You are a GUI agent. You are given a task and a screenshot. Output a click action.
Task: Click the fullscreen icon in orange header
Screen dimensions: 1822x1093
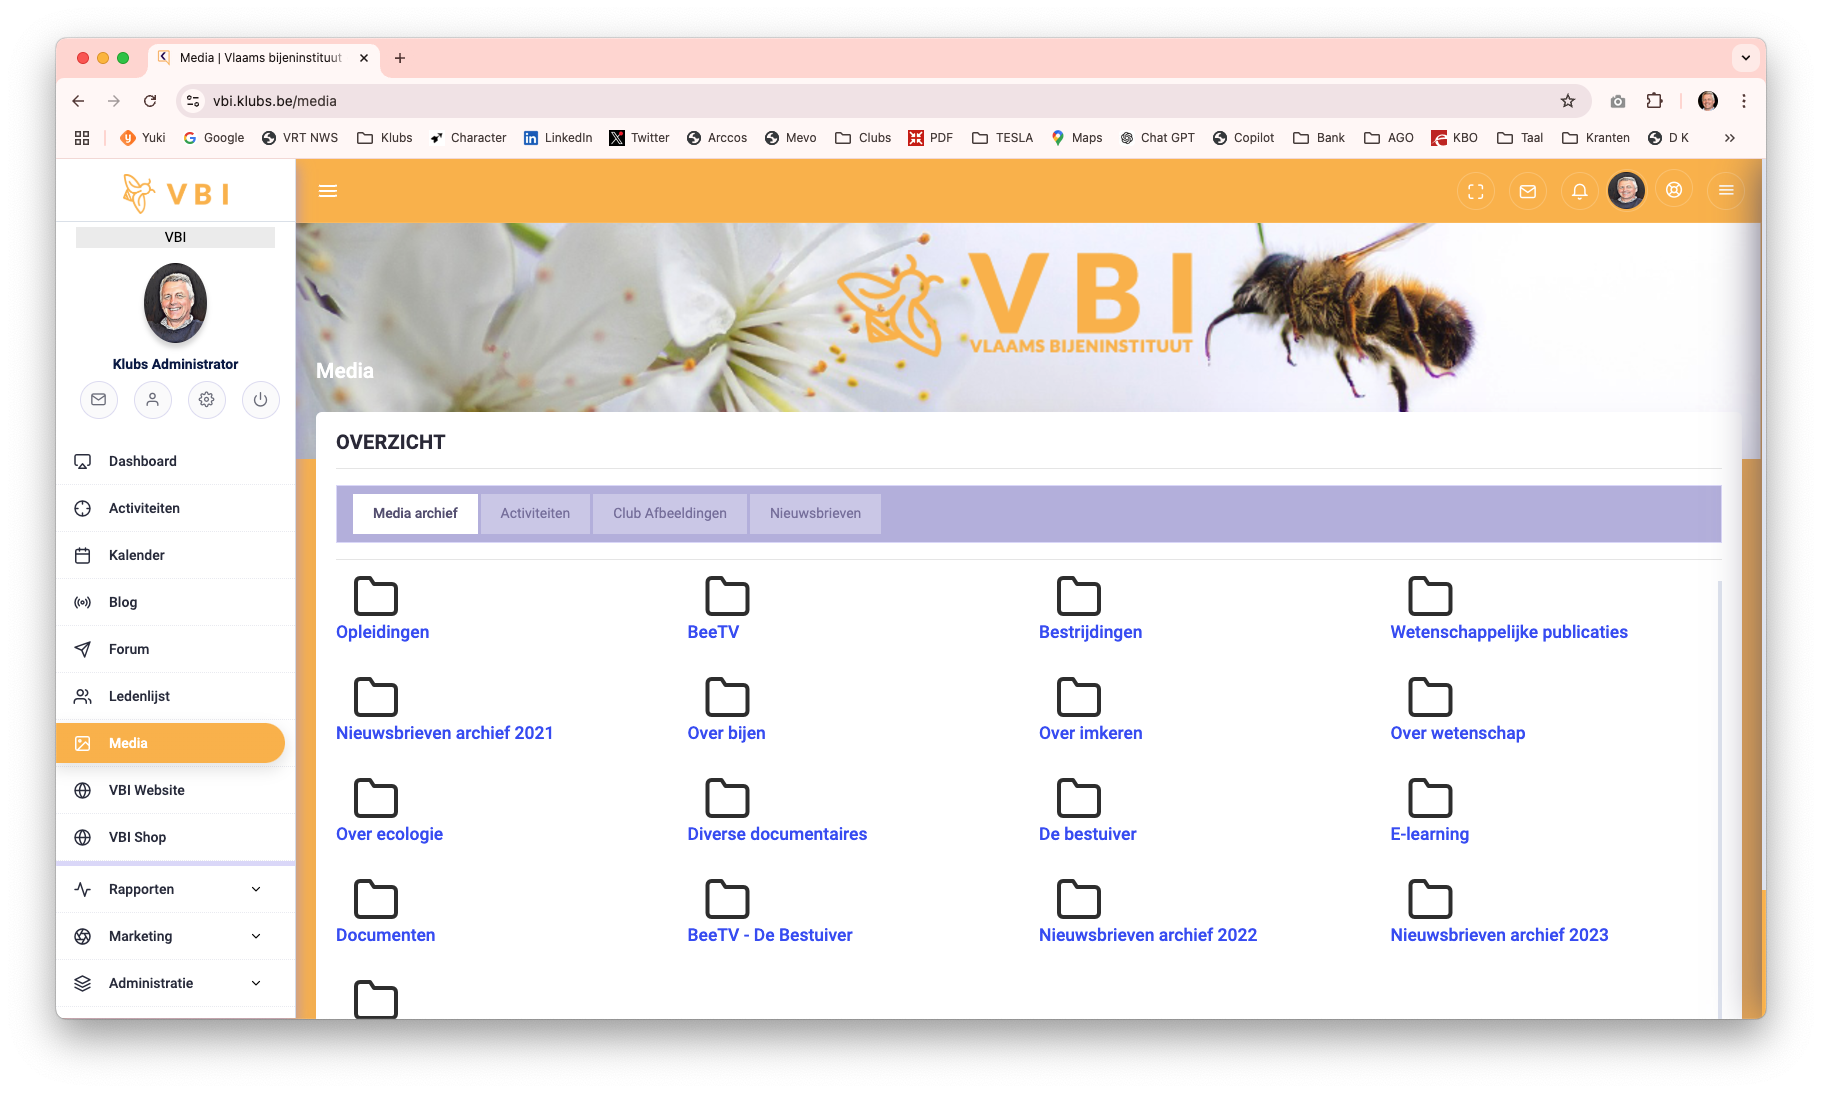coord(1475,191)
